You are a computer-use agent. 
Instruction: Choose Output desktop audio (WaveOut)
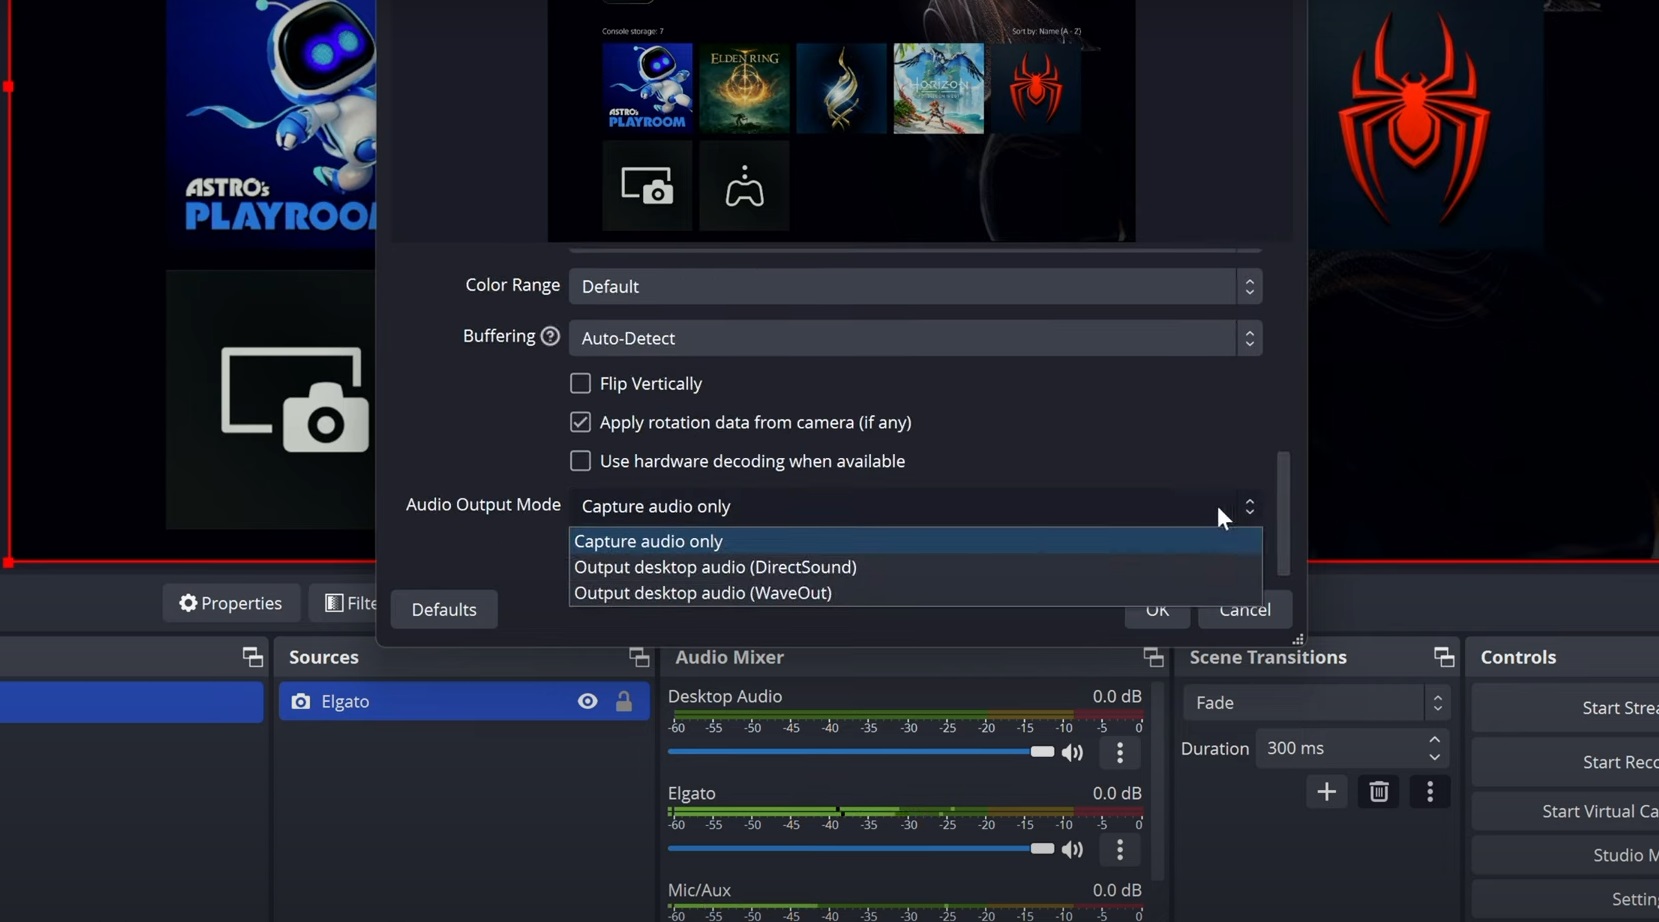[x=915, y=593]
